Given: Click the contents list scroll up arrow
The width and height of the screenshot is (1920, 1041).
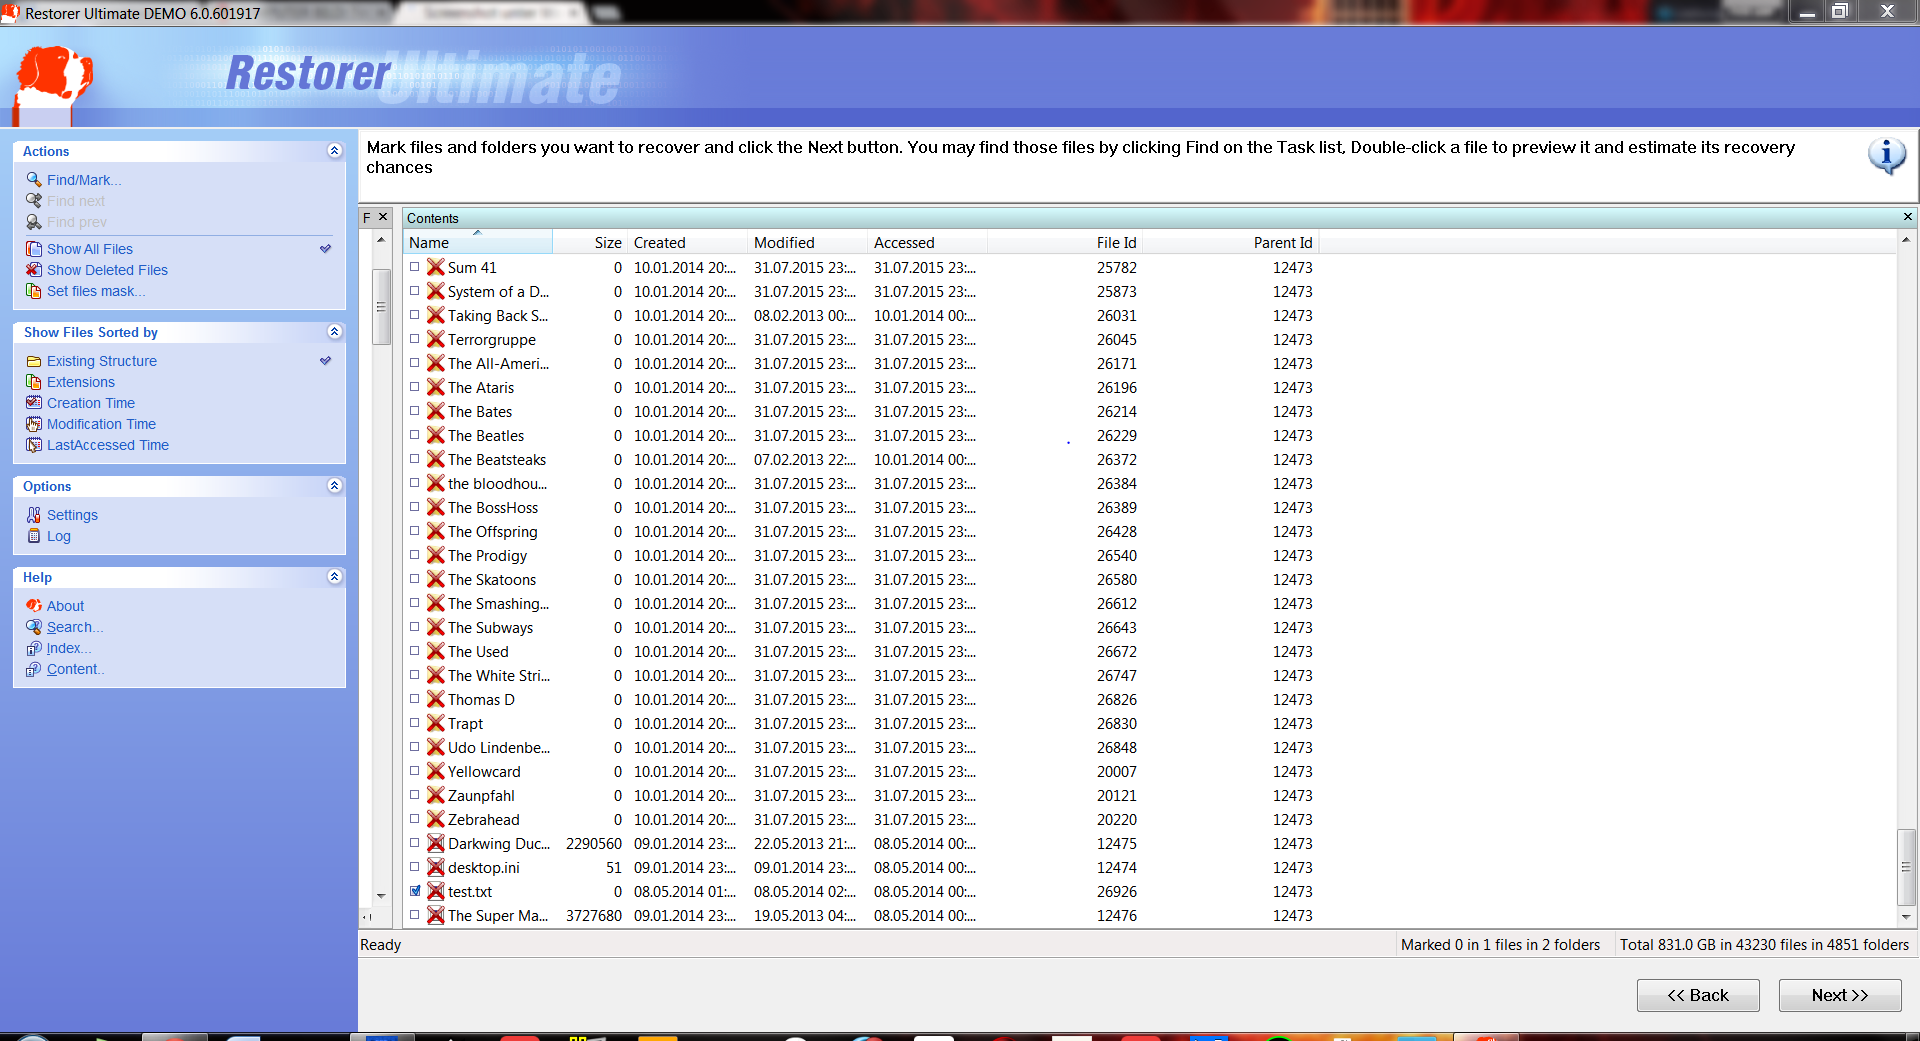Looking at the screenshot, I should click(x=1906, y=240).
